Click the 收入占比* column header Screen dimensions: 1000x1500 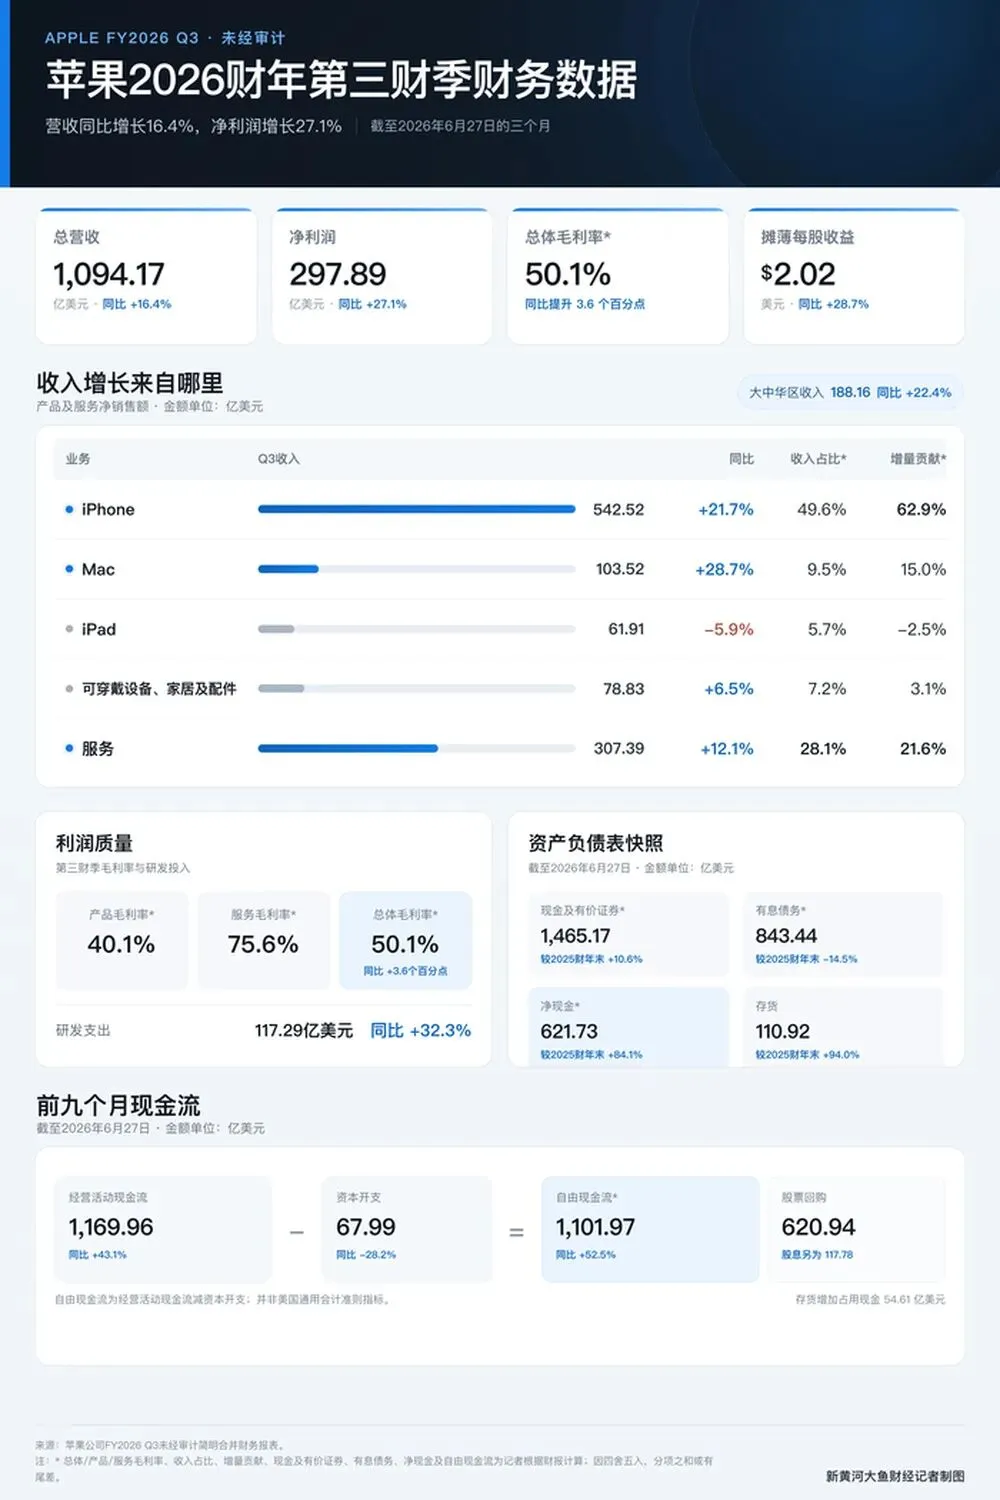[818, 459]
